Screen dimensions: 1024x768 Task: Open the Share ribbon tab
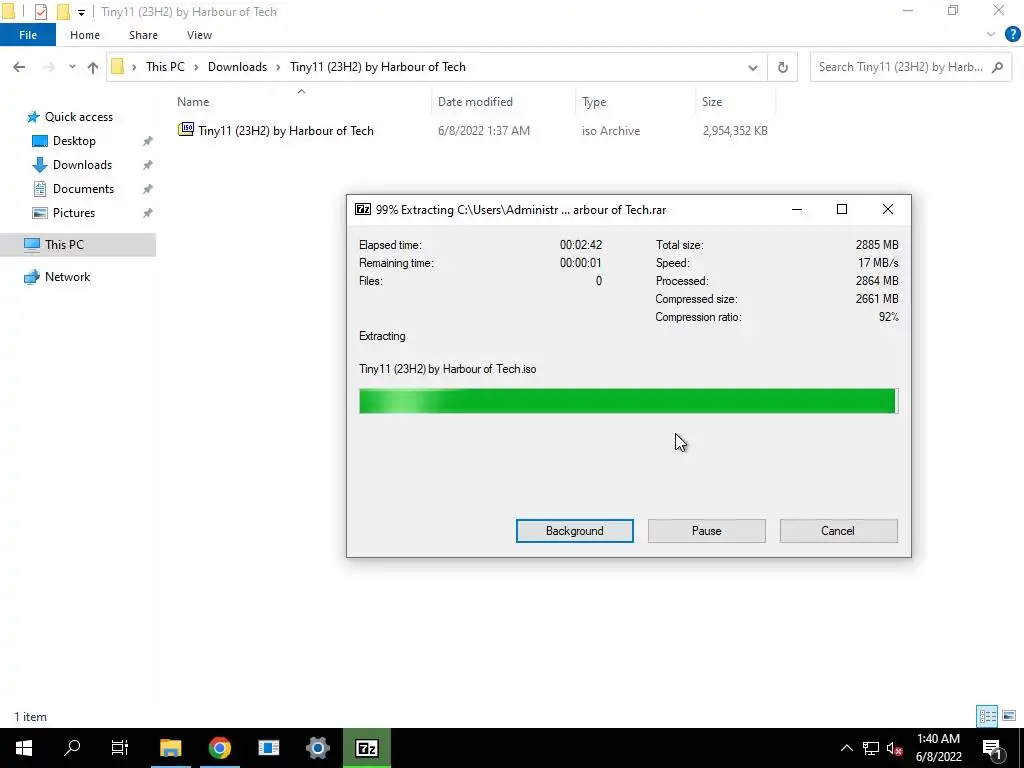(x=143, y=35)
